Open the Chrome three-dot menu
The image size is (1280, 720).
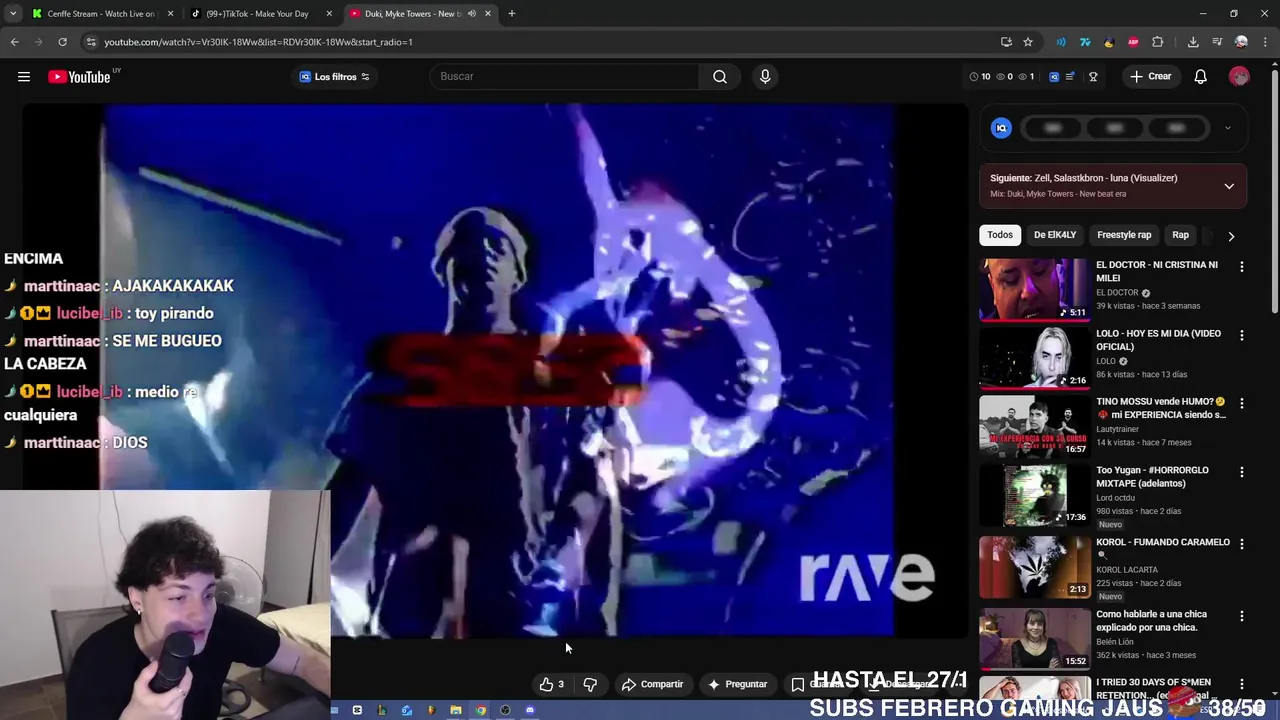(x=1265, y=42)
